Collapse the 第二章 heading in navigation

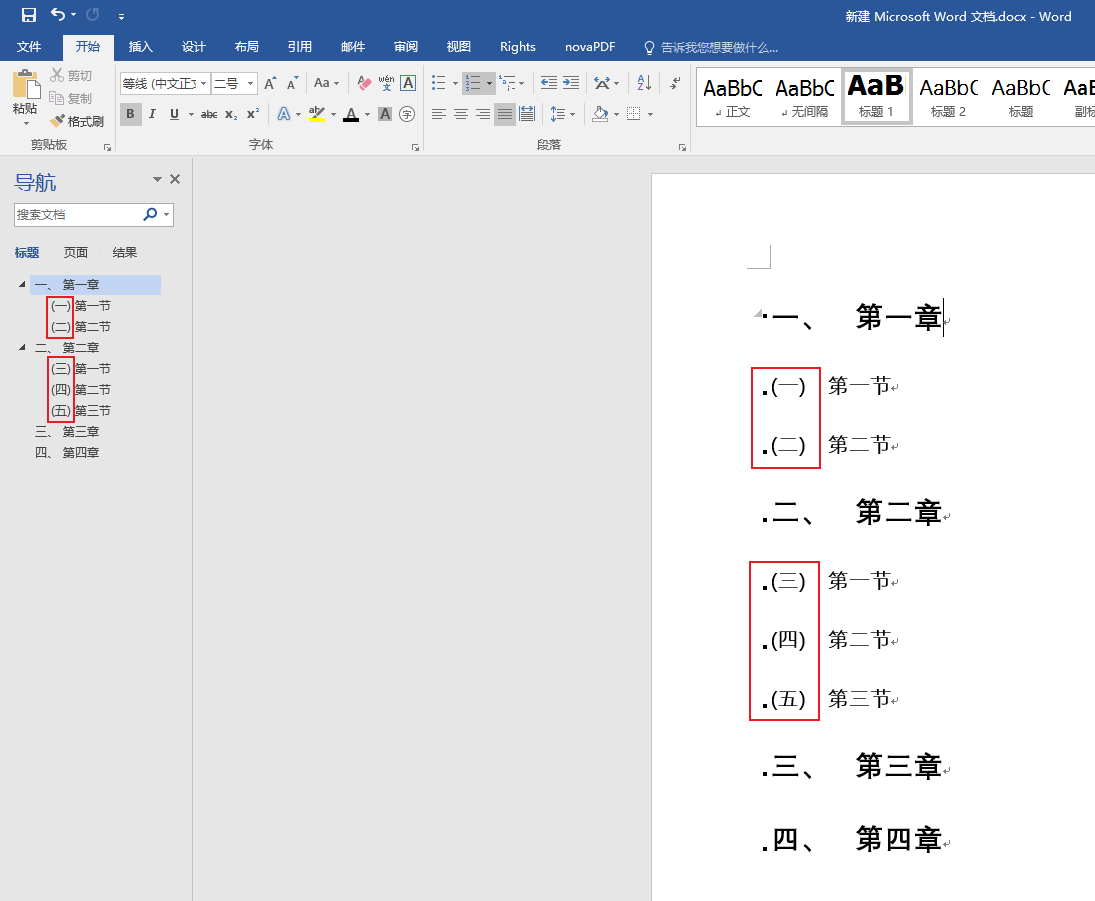tap(22, 347)
